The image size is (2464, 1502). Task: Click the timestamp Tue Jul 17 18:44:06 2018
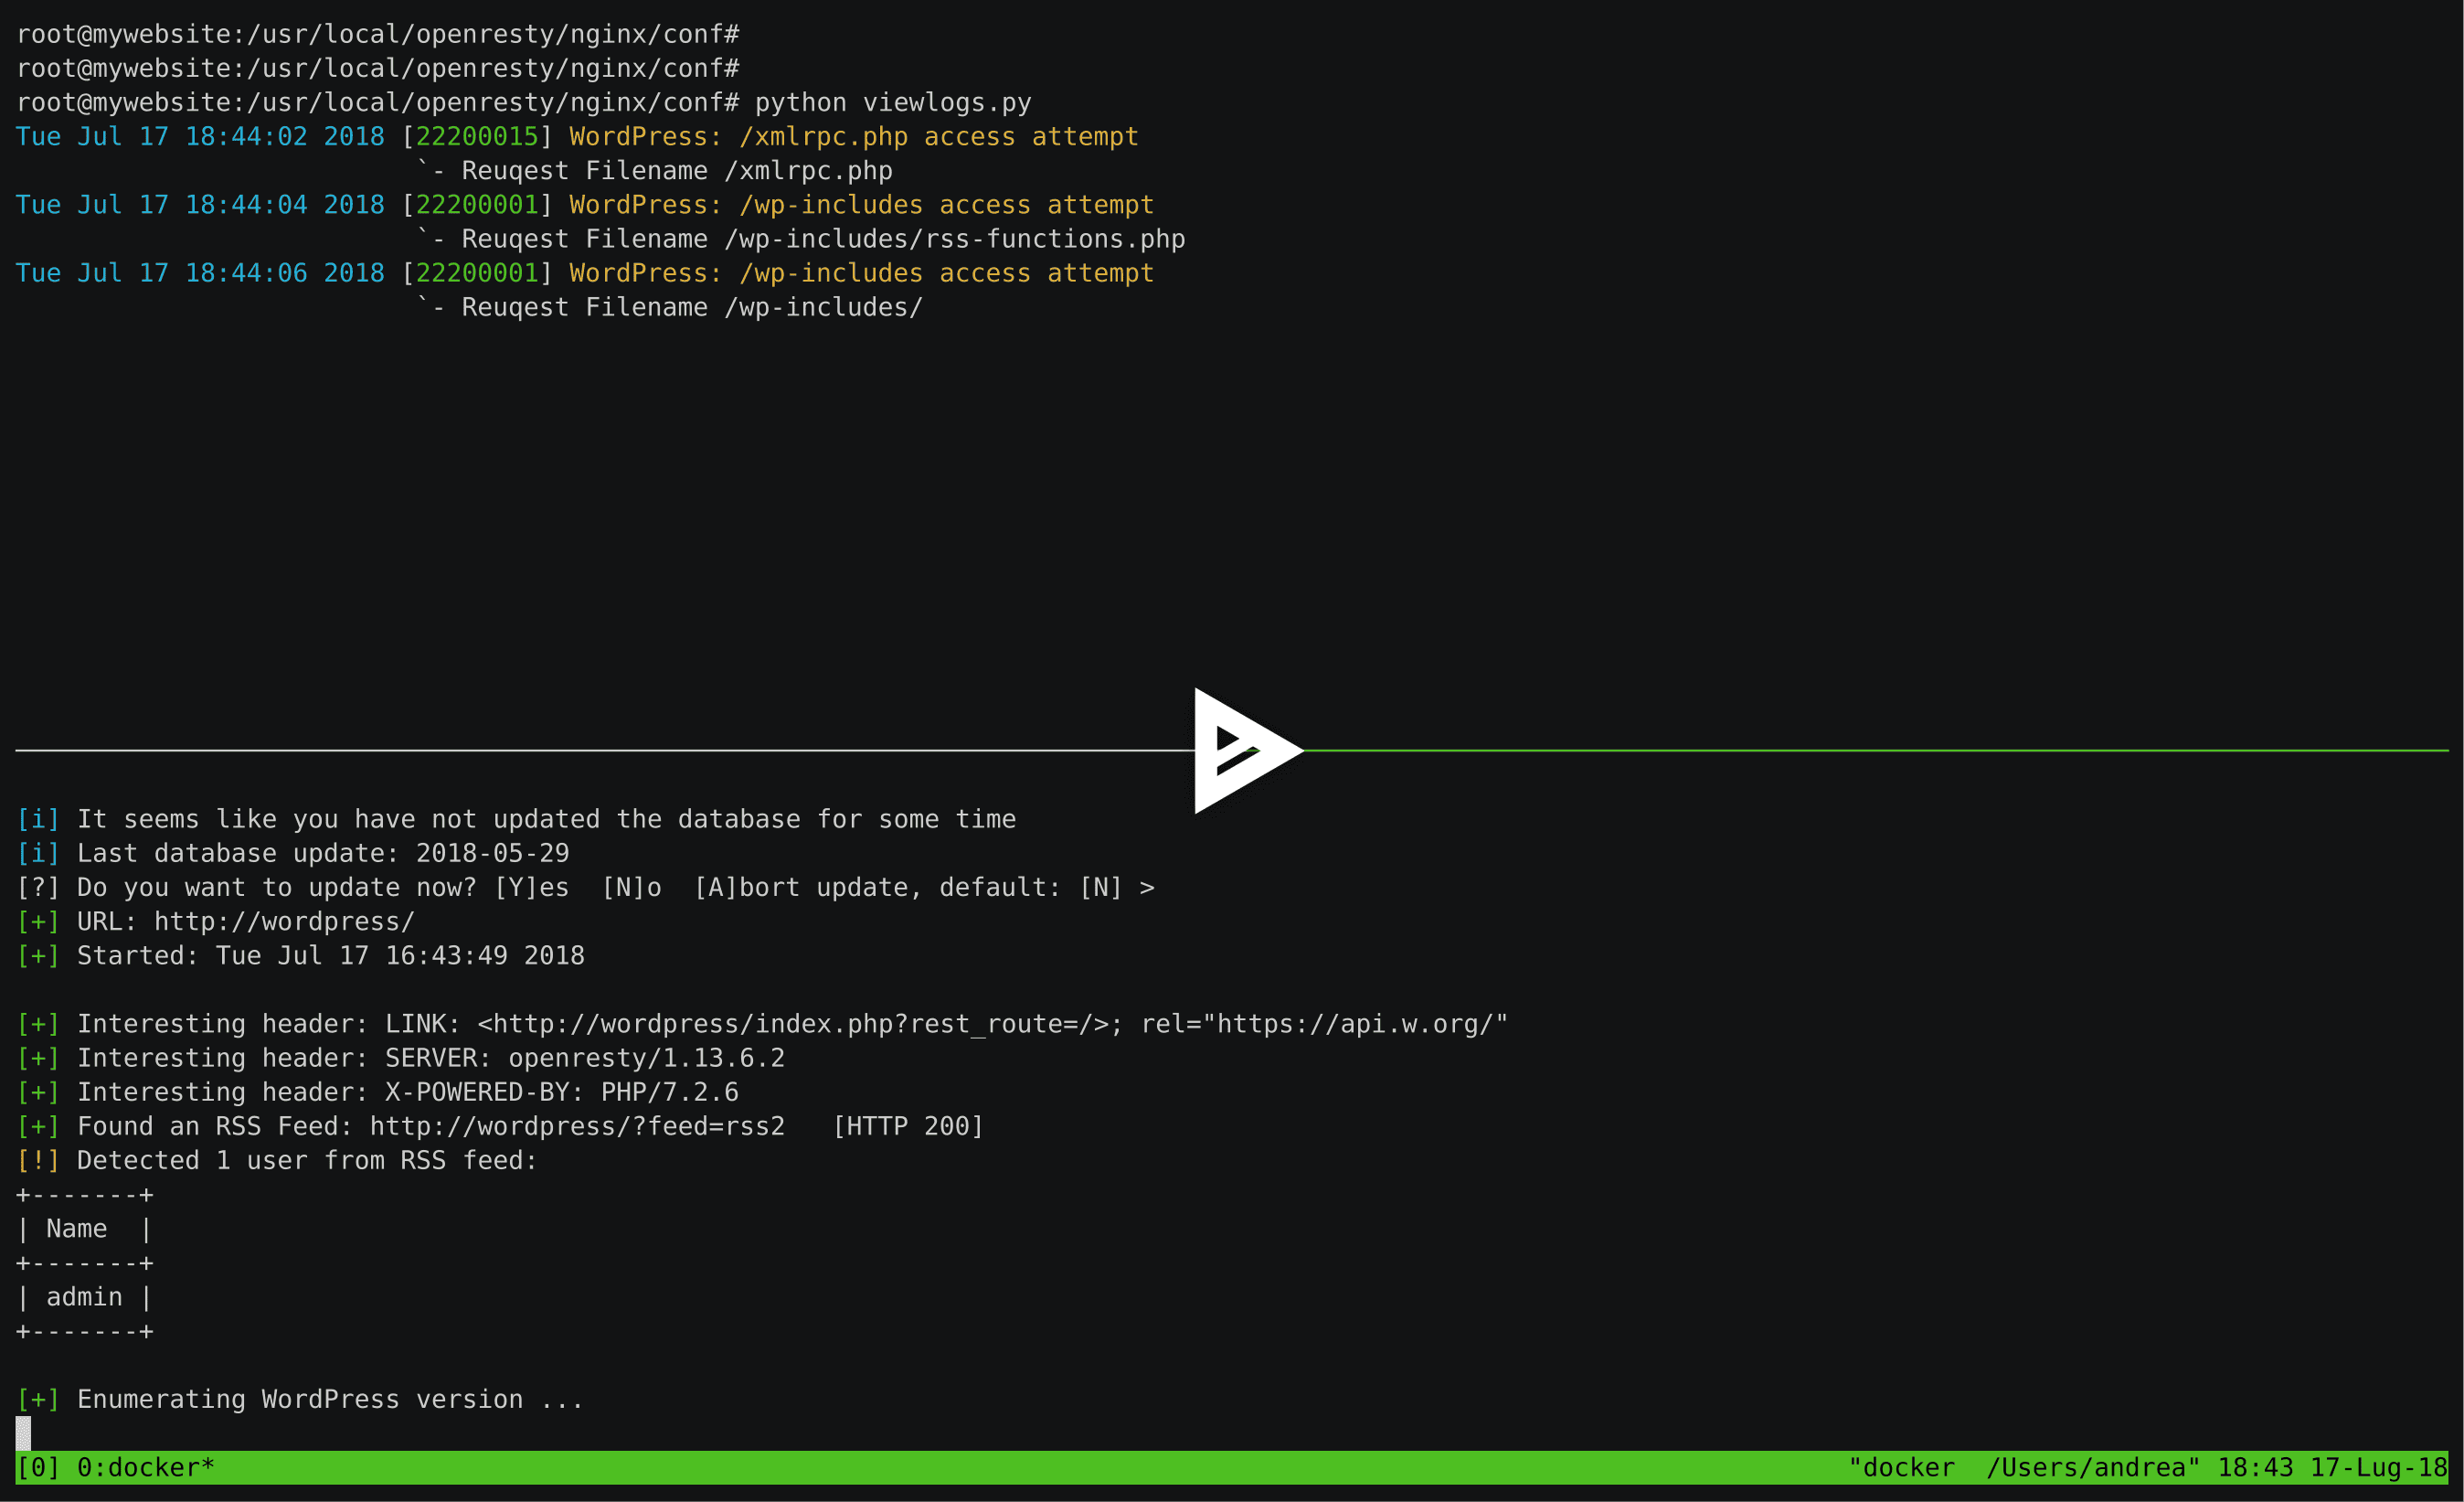pyautogui.click(x=200, y=273)
